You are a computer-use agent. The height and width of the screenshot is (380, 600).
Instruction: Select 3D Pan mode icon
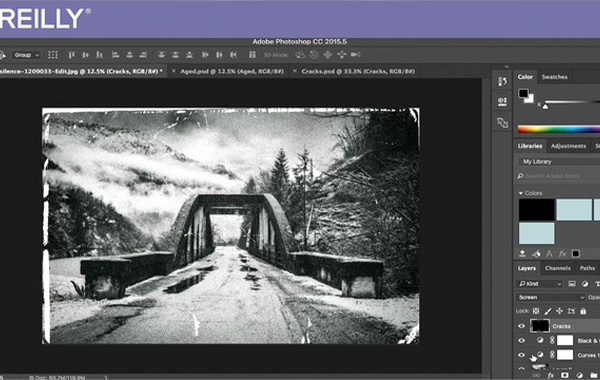pyautogui.click(x=328, y=55)
